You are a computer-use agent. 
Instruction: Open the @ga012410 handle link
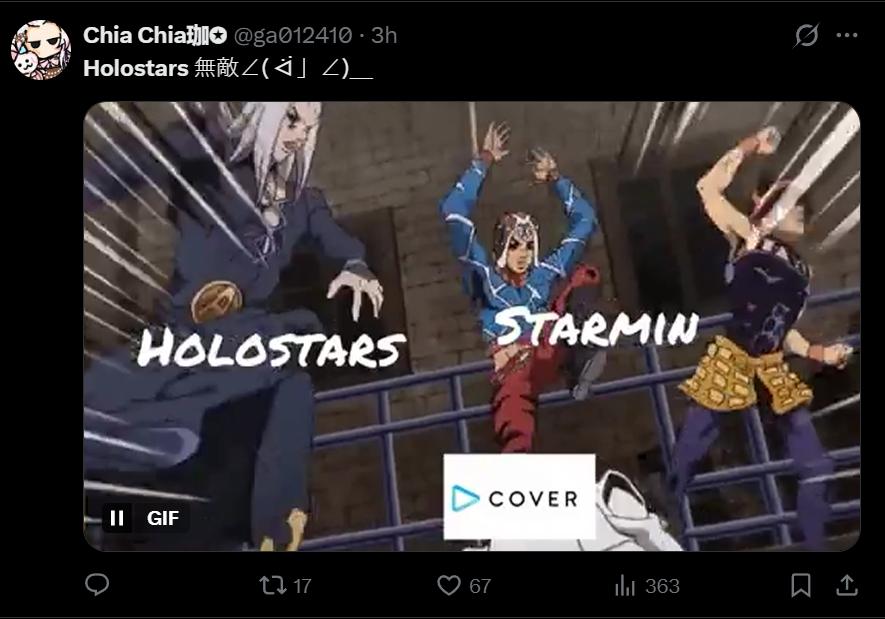[x=293, y=36]
